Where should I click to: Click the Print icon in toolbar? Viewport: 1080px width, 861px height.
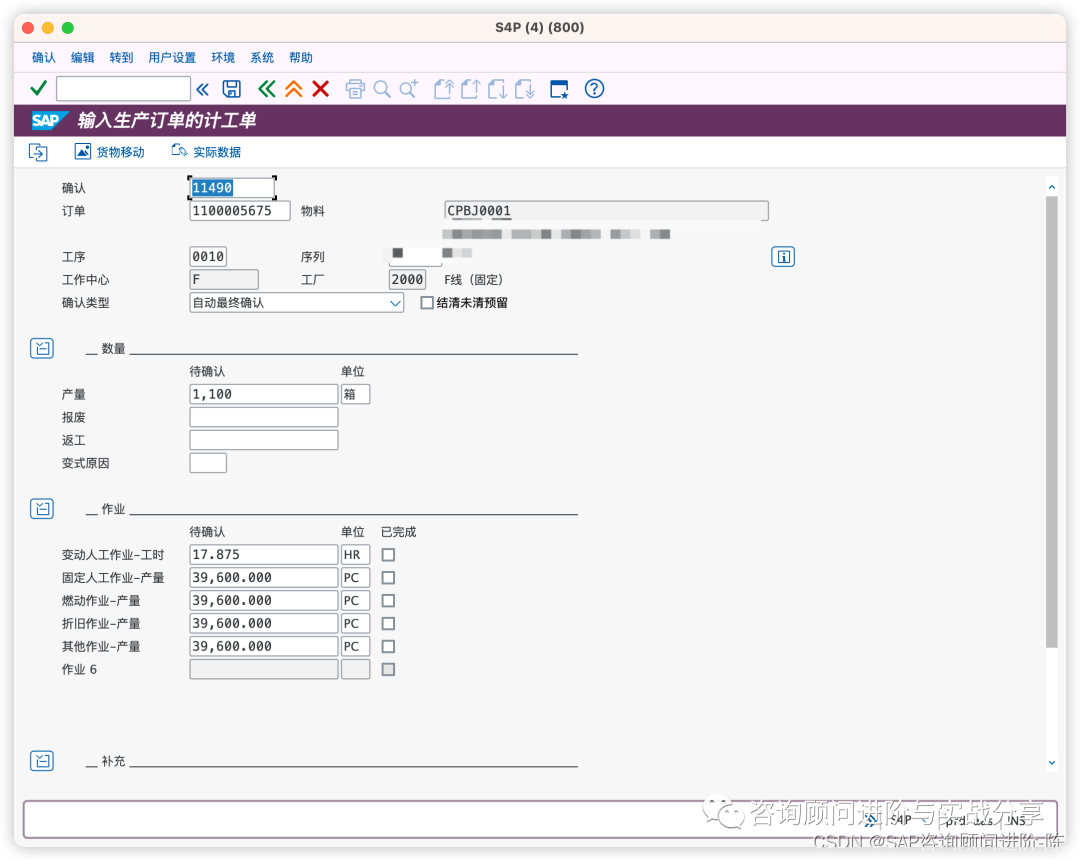point(355,89)
